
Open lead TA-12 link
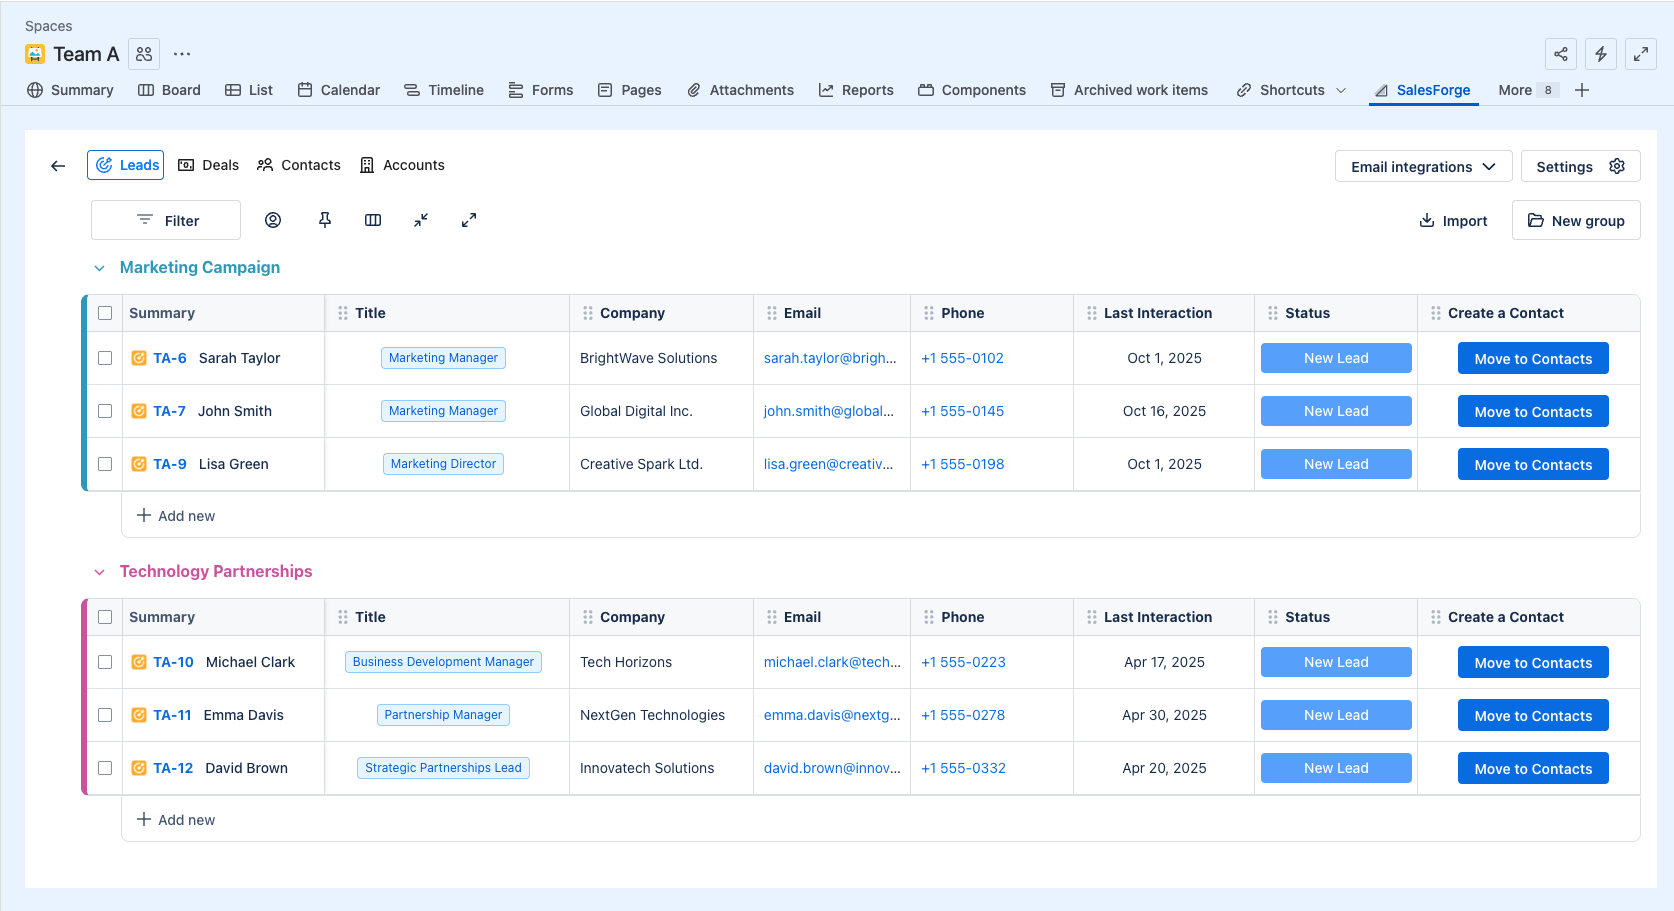click(173, 768)
